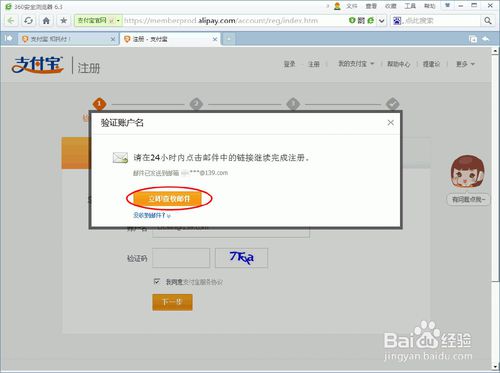Viewport: 500px width, 373px height.
Task: Close the 验证账户名 dialog
Action: 391,123
